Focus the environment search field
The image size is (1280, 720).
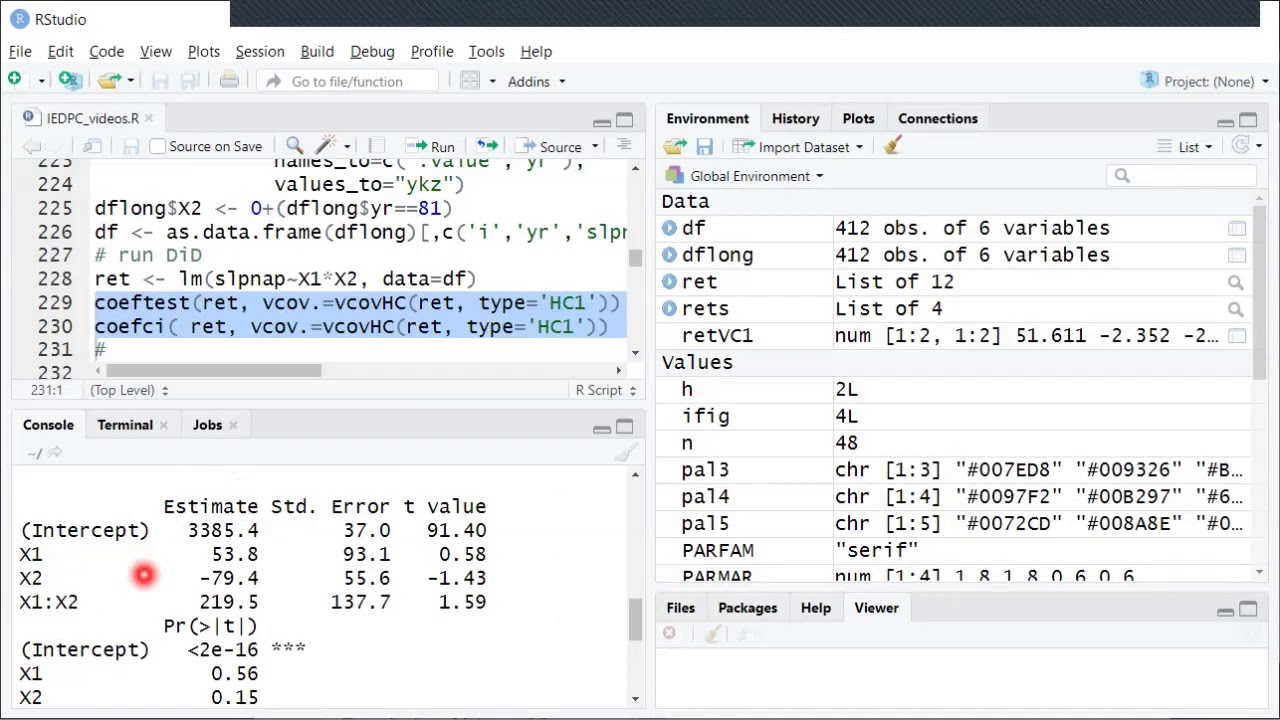(1182, 176)
